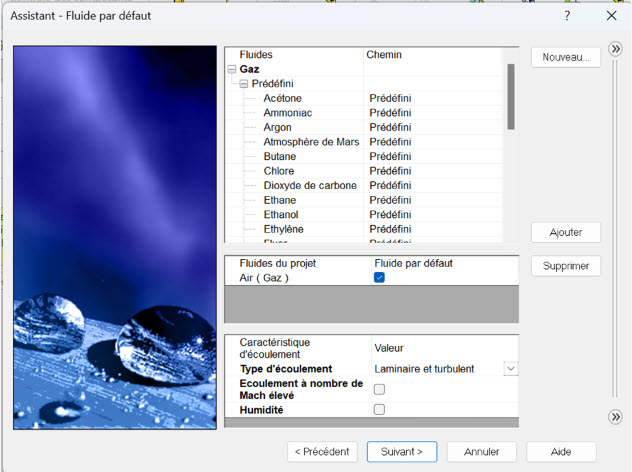Collapse the Prédéfini tree branch

tap(244, 84)
